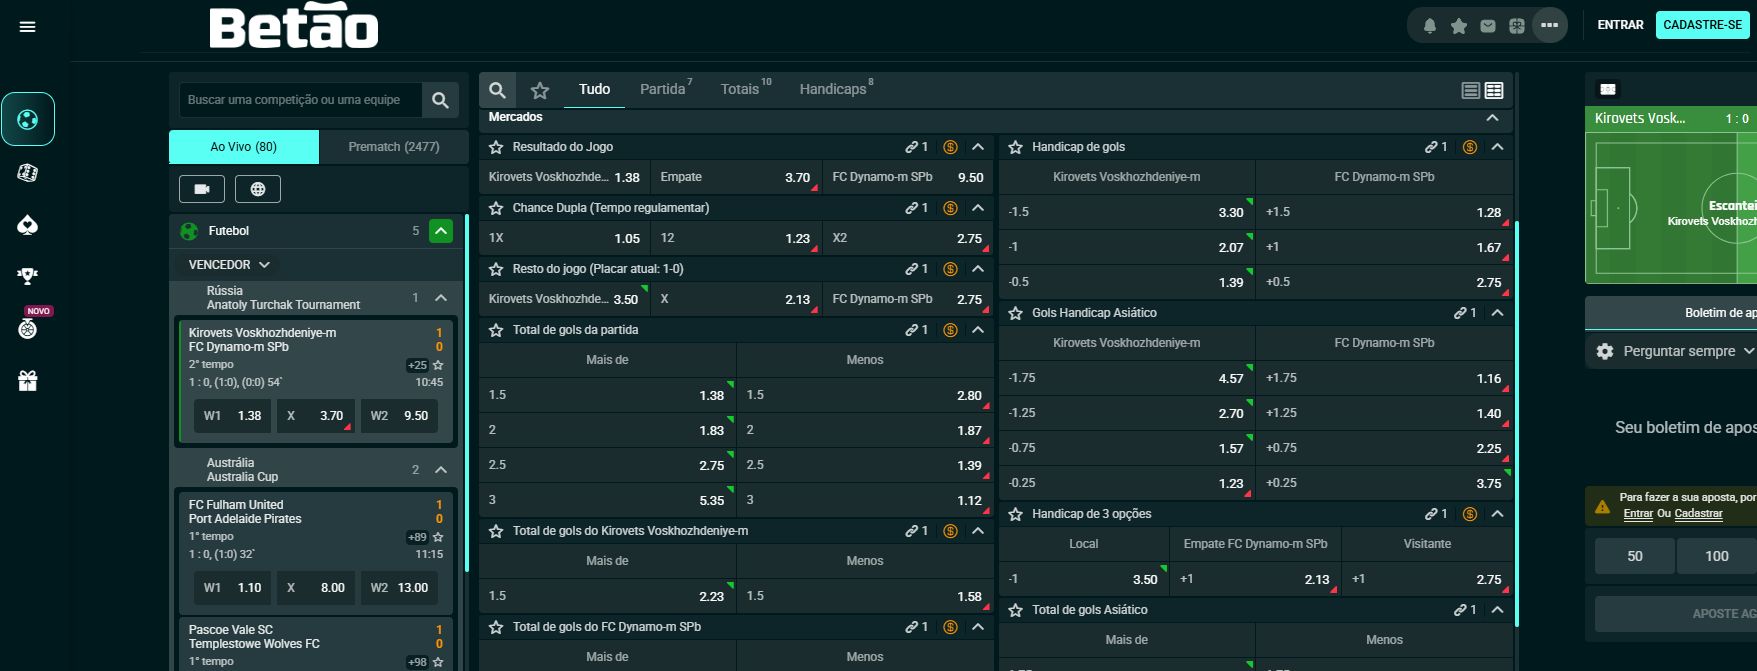Collapse the Total de gols da partida market
Image resolution: width=1757 pixels, height=671 pixels.
pos(978,330)
